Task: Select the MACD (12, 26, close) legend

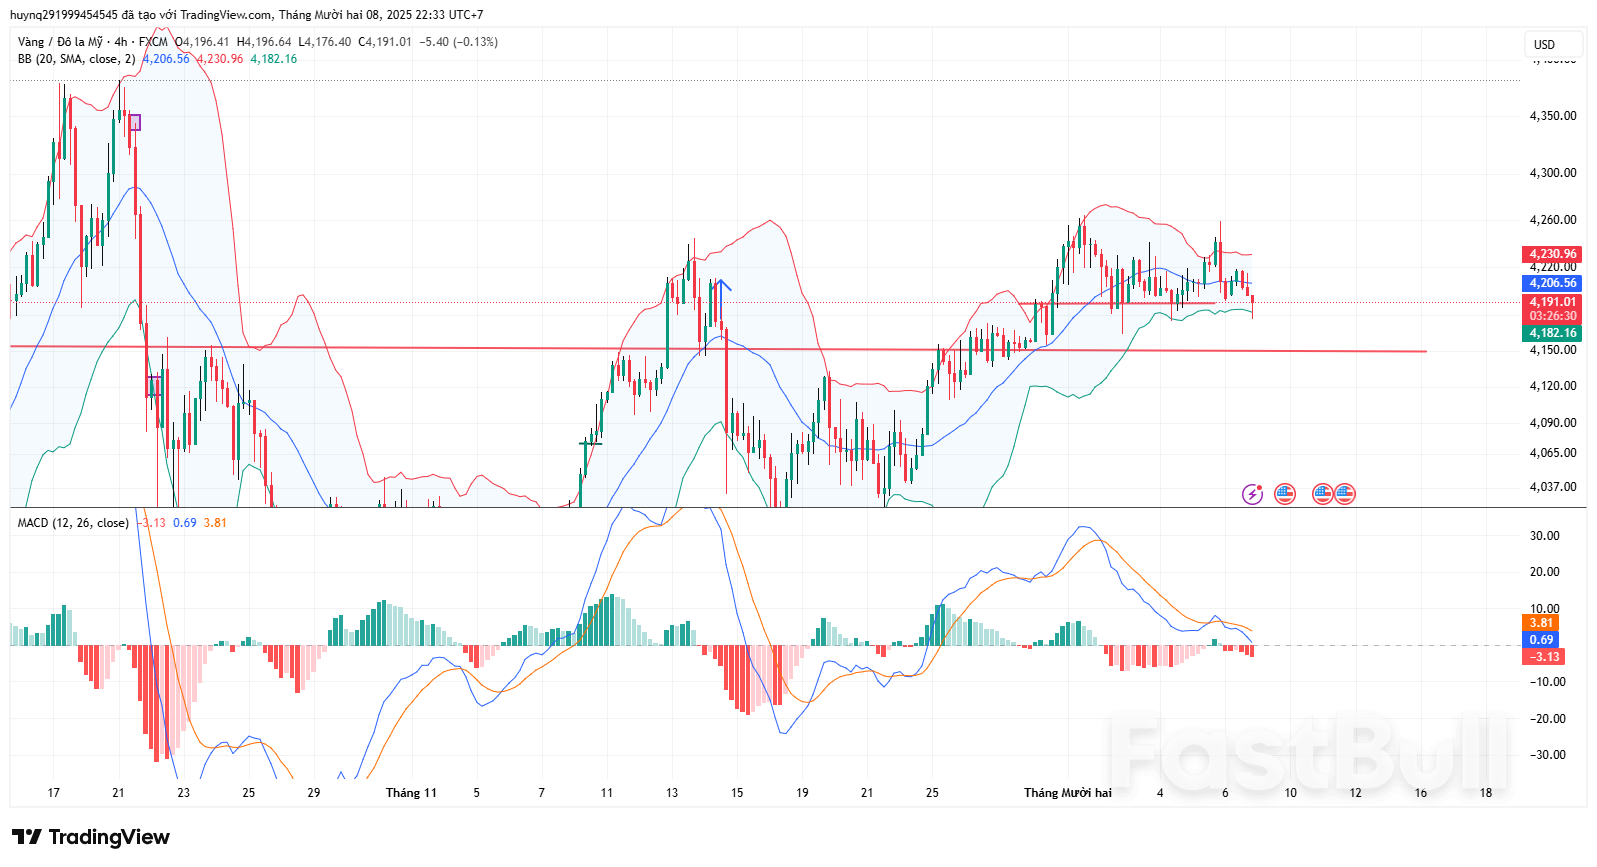Action: tap(73, 523)
